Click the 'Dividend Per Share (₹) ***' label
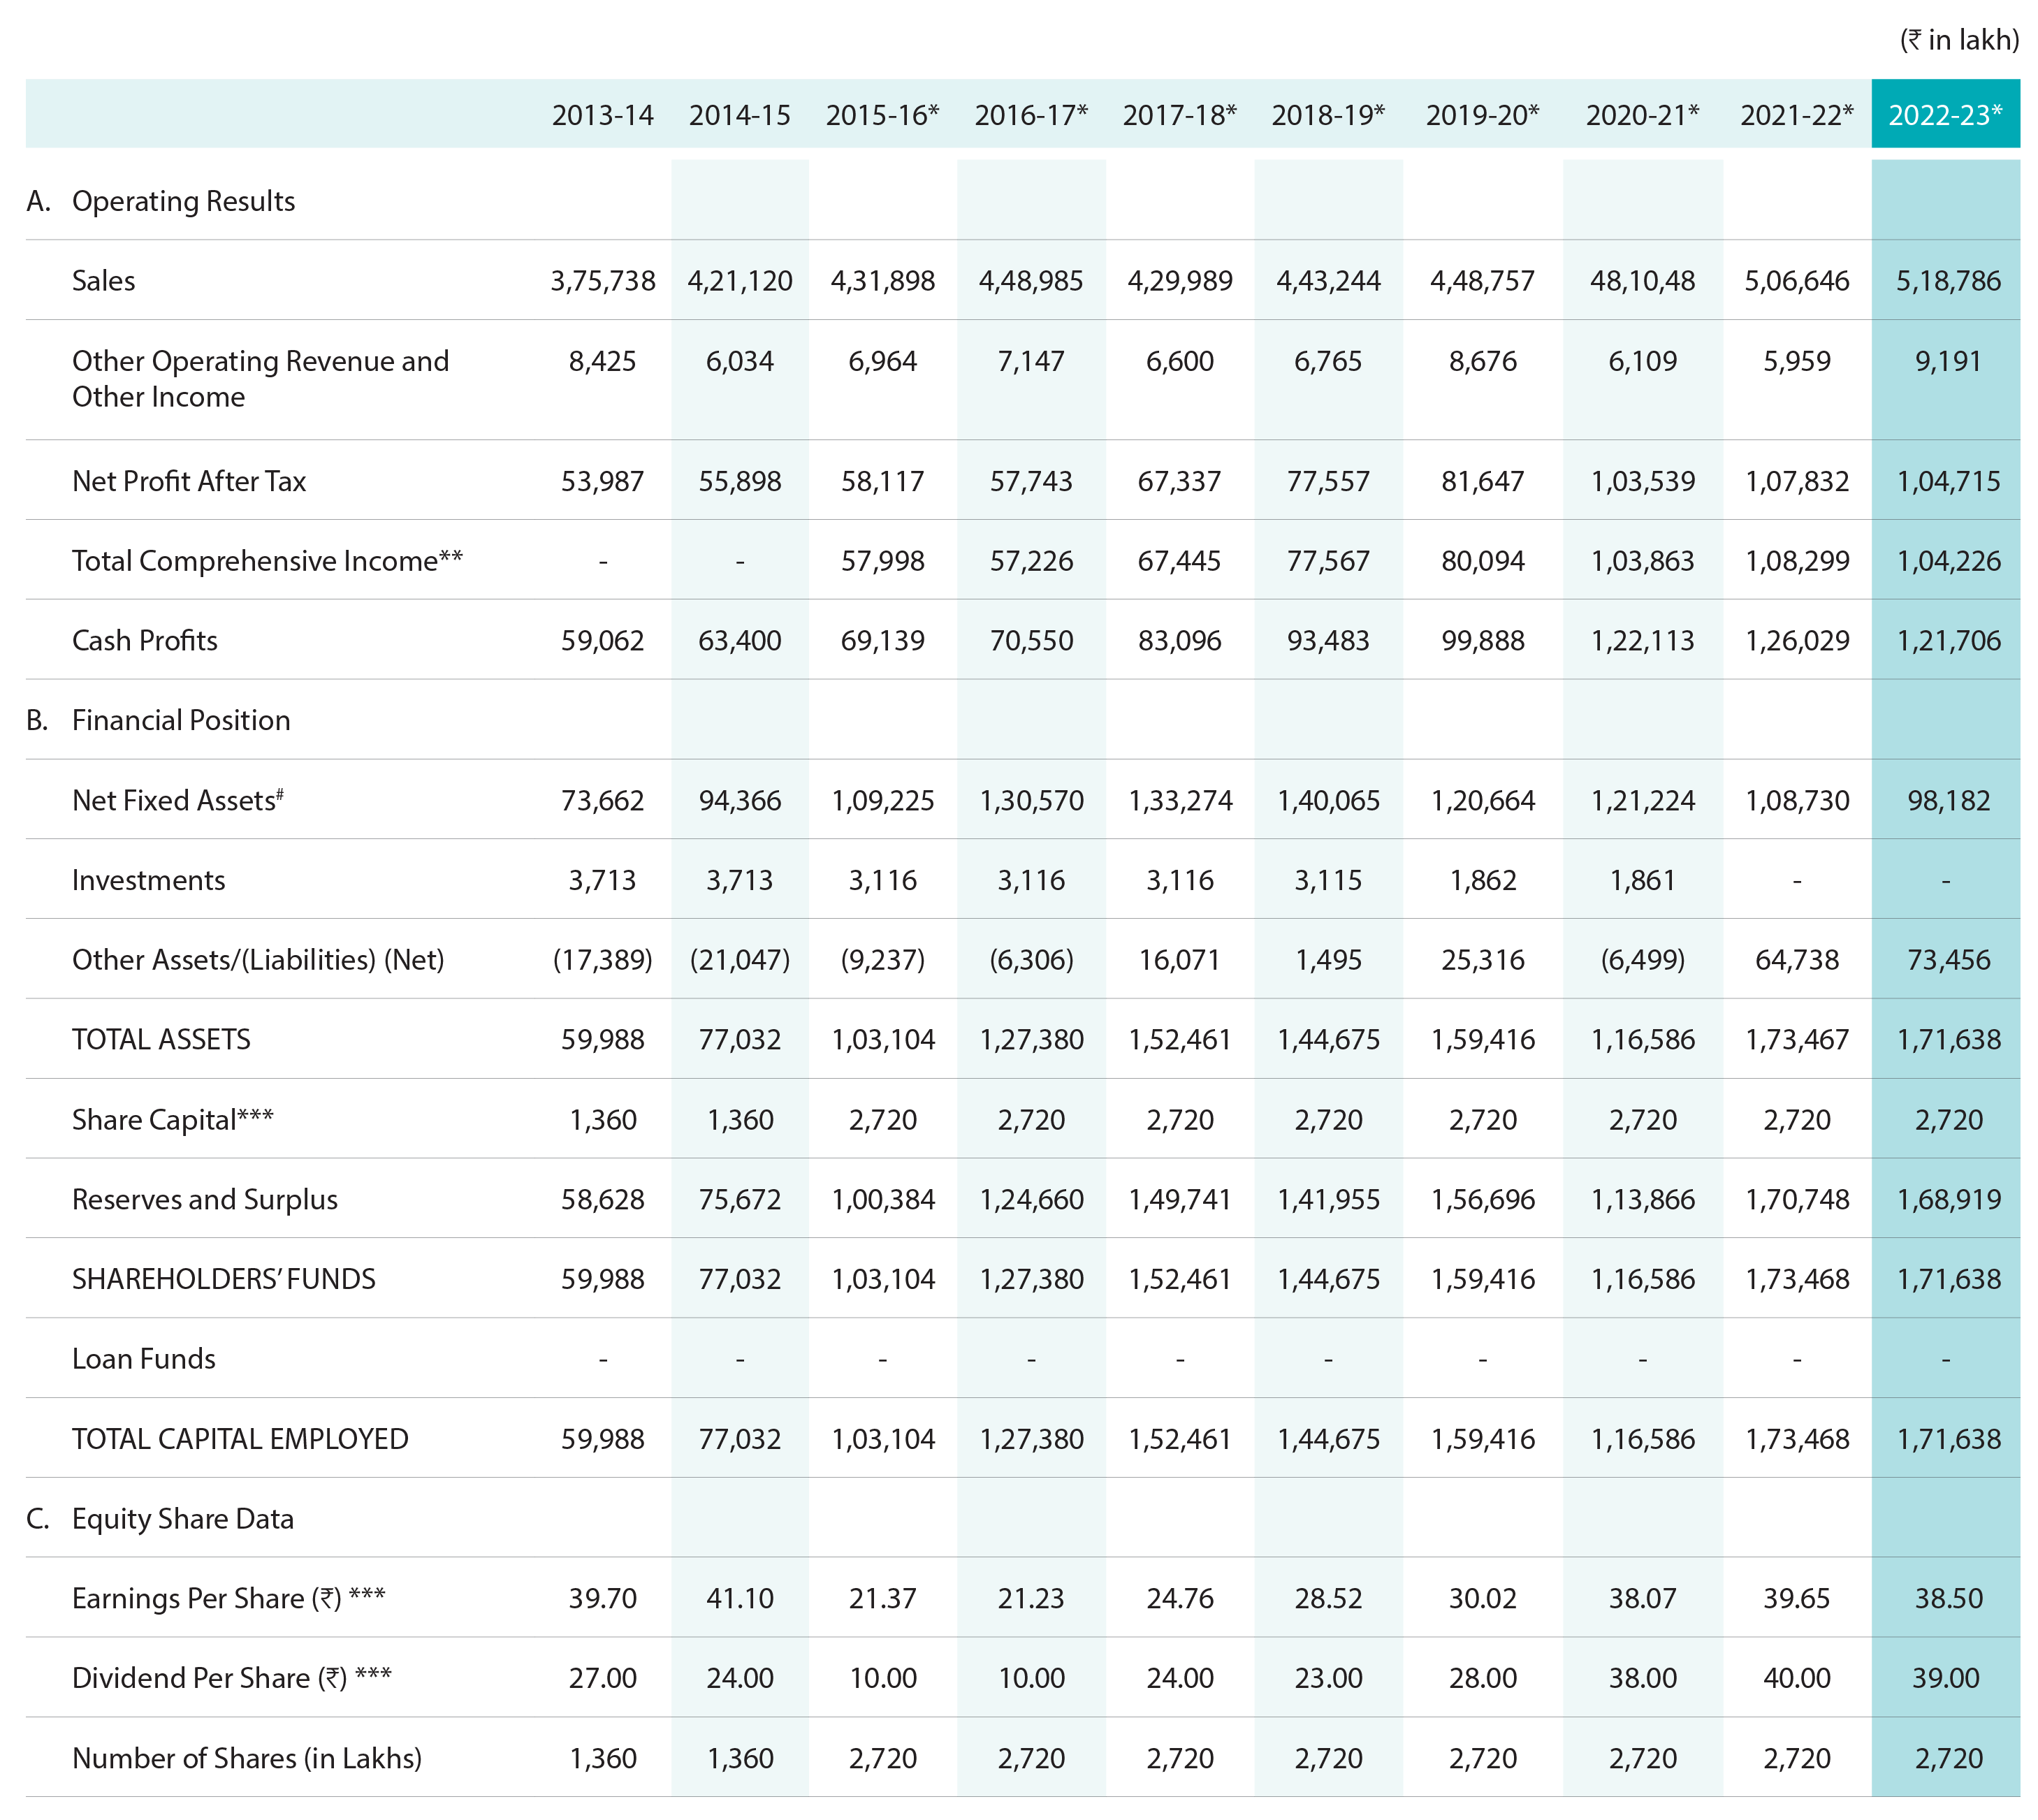2038x1820 pixels. [x=231, y=1678]
